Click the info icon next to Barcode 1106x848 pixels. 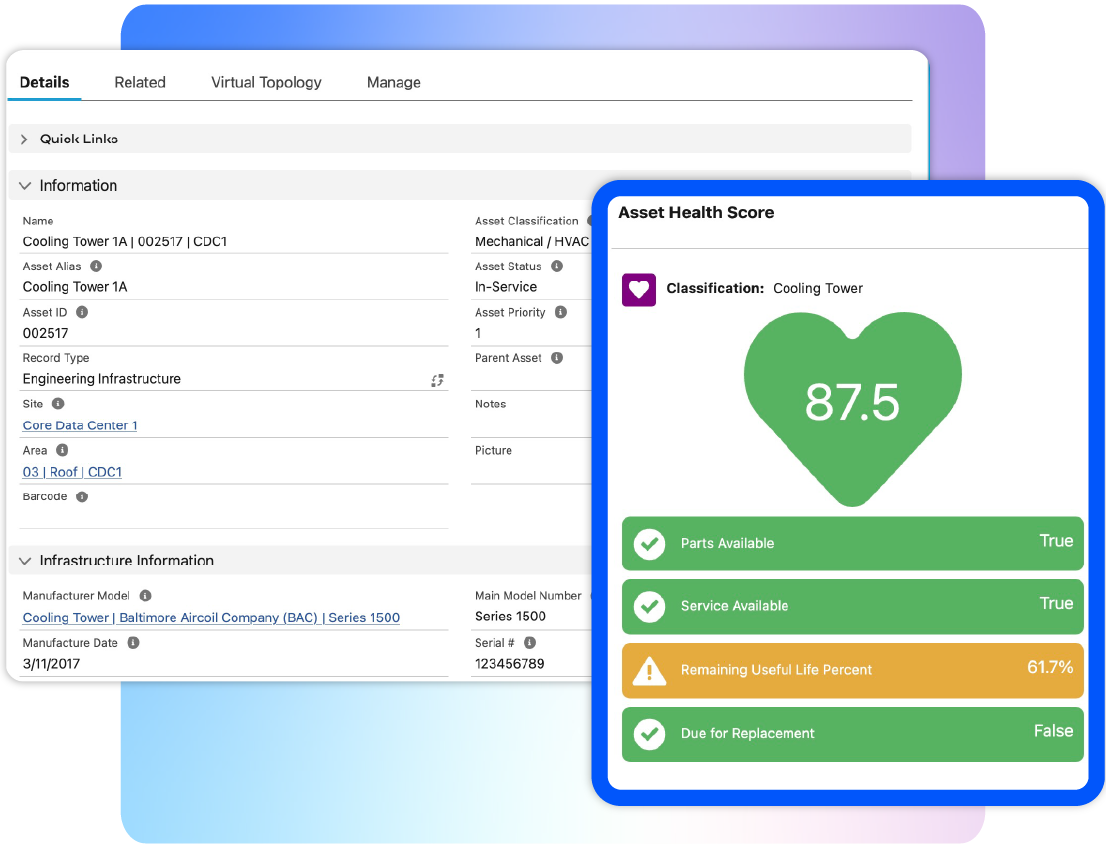[82, 496]
